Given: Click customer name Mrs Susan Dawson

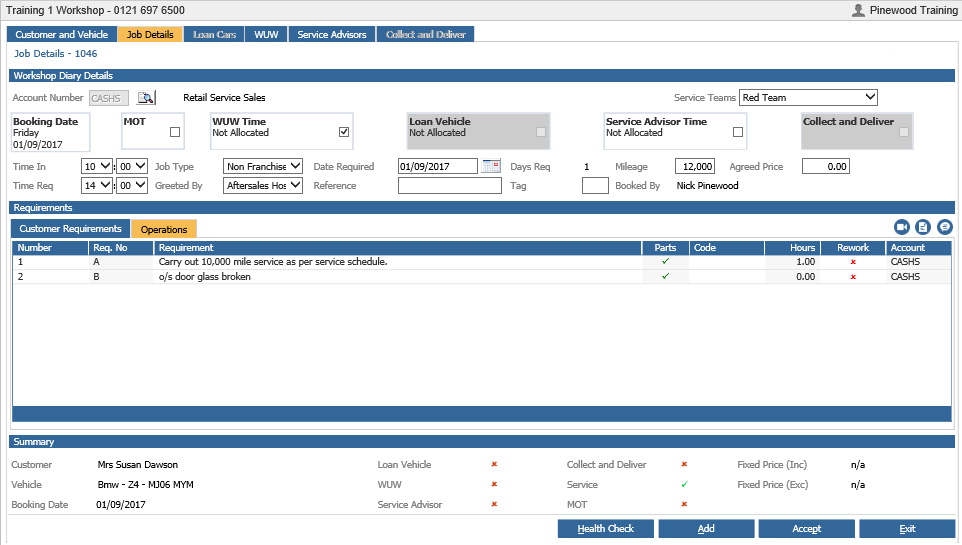Looking at the screenshot, I should point(137,465).
